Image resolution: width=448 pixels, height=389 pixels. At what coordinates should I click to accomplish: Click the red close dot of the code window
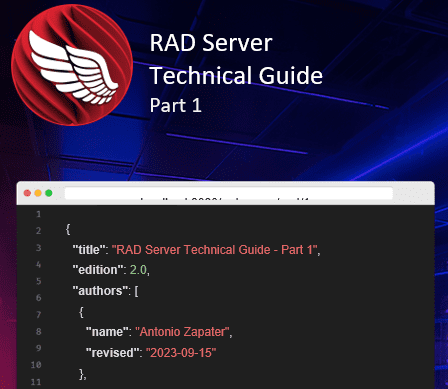pyautogui.click(x=27, y=193)
